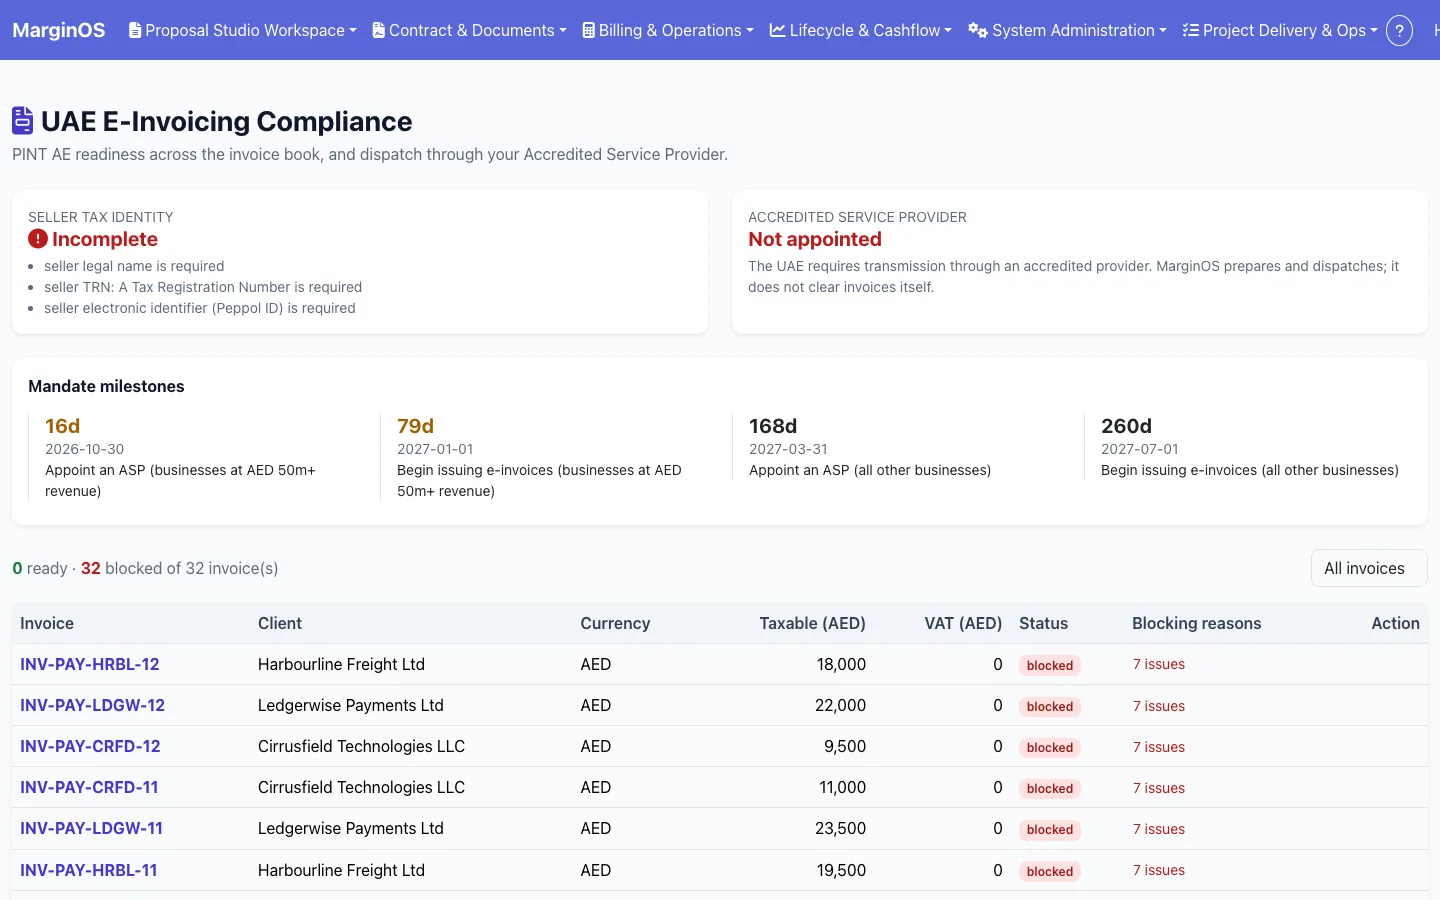Click the blocked badge for INV-PAY-CRFD-11
The image size is (1440, 900).
pos(1049,788)
